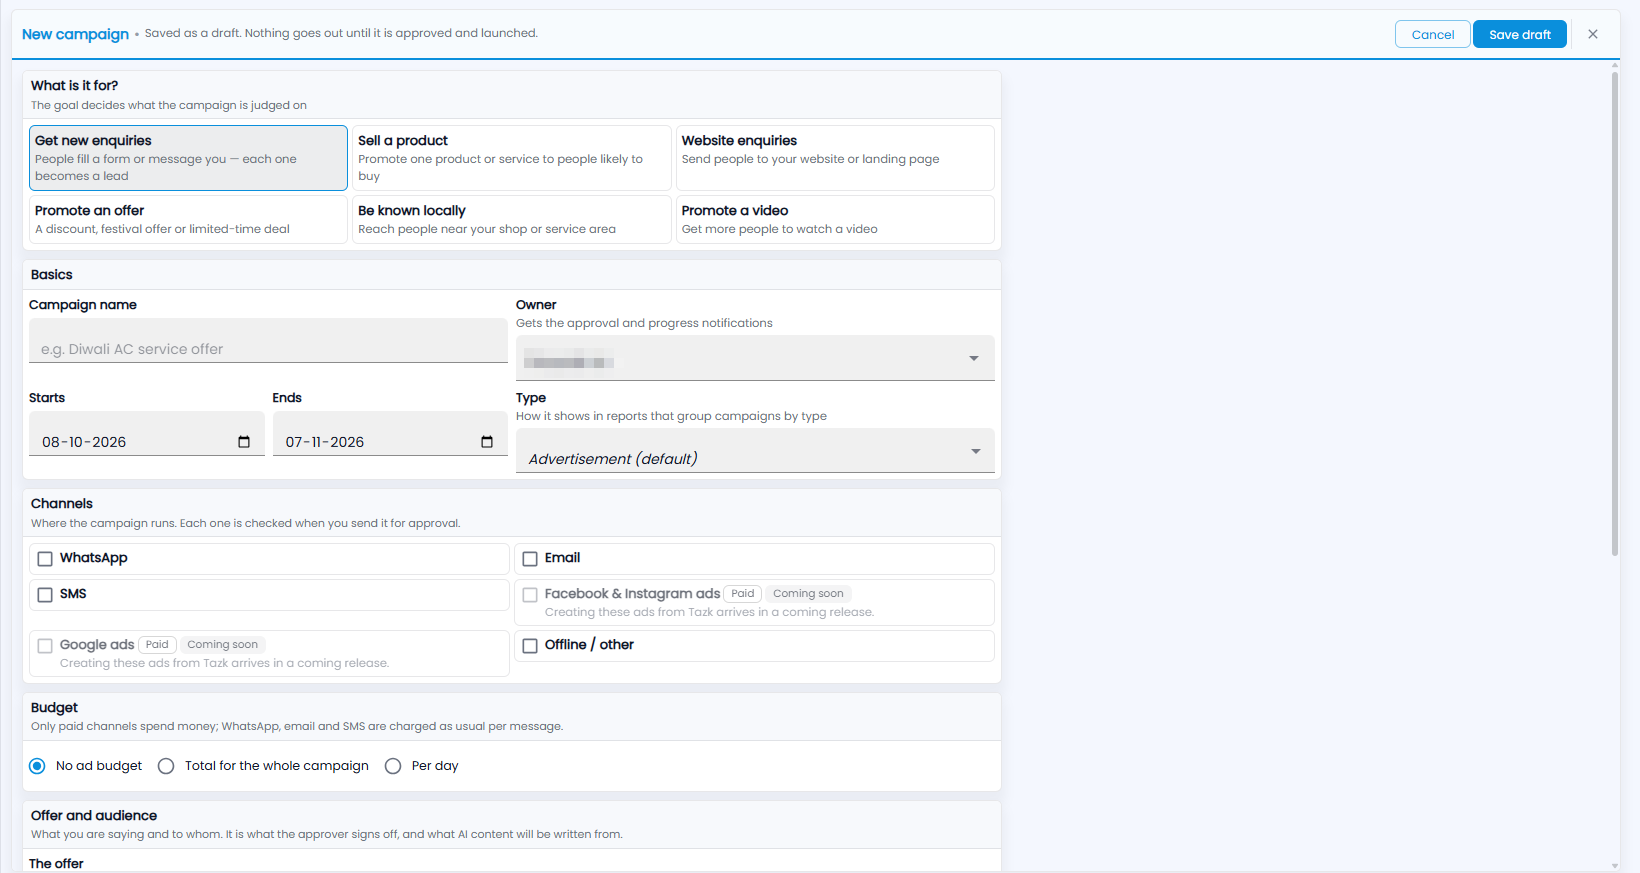
Task: Choose Total for the whole campaign budget
Action: [x=166, y=766]
